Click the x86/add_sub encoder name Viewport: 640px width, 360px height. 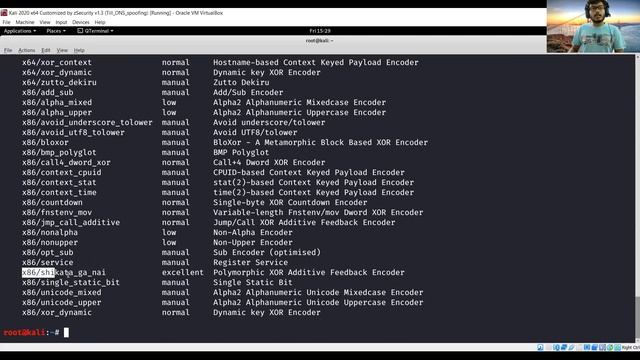[48, 92]
